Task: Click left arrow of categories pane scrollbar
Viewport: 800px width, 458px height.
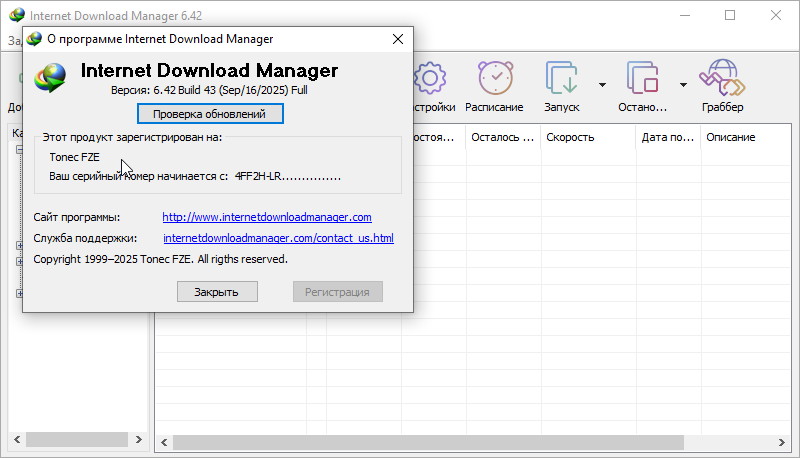Action: [17, 439]
